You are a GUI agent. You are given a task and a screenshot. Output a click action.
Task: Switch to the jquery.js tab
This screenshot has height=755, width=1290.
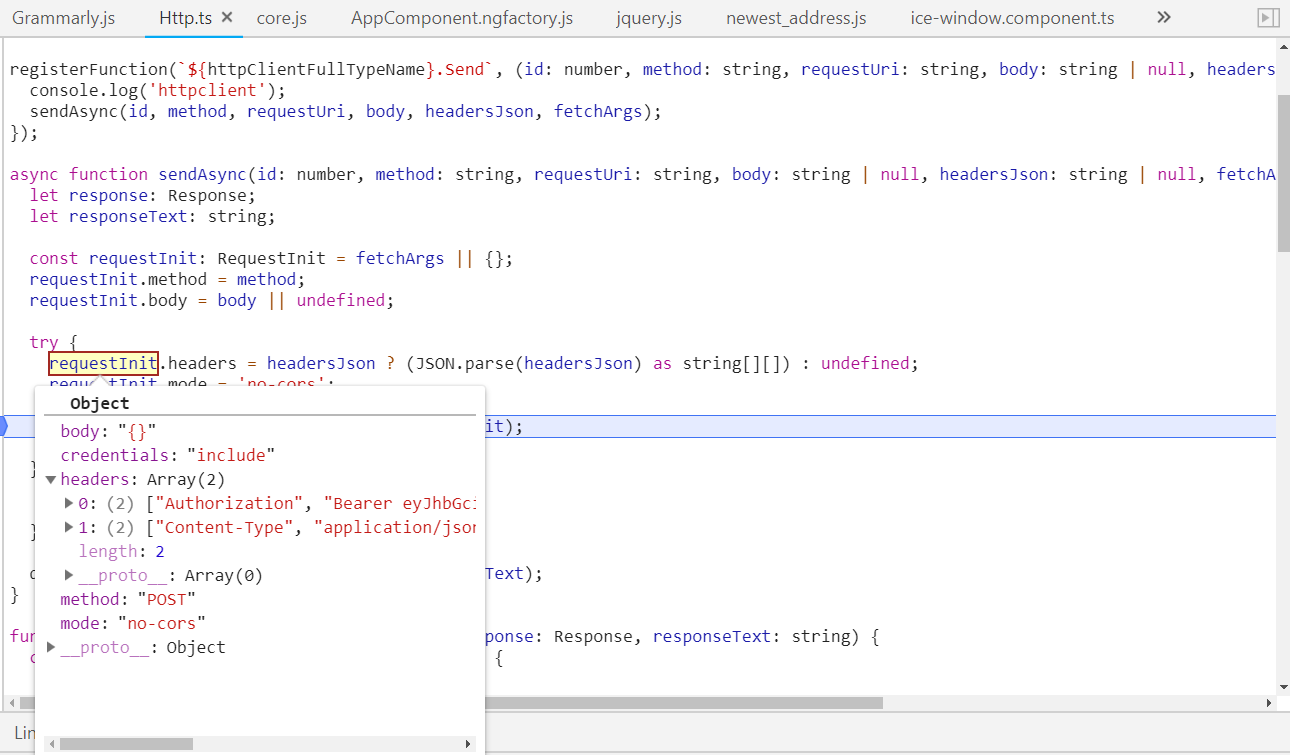(648, 17)
